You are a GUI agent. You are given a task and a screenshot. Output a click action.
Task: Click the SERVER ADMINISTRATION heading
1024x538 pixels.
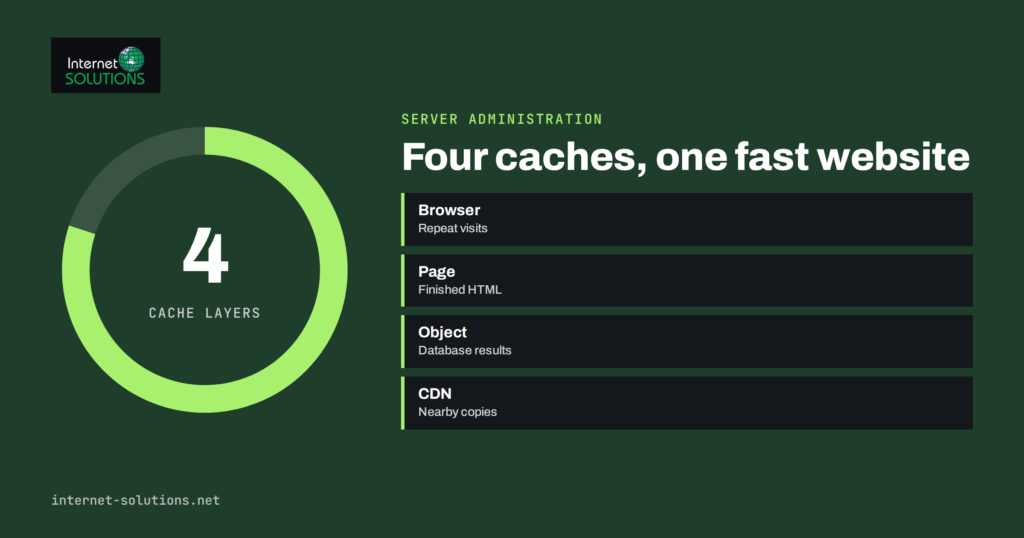[x=502, y=119]
